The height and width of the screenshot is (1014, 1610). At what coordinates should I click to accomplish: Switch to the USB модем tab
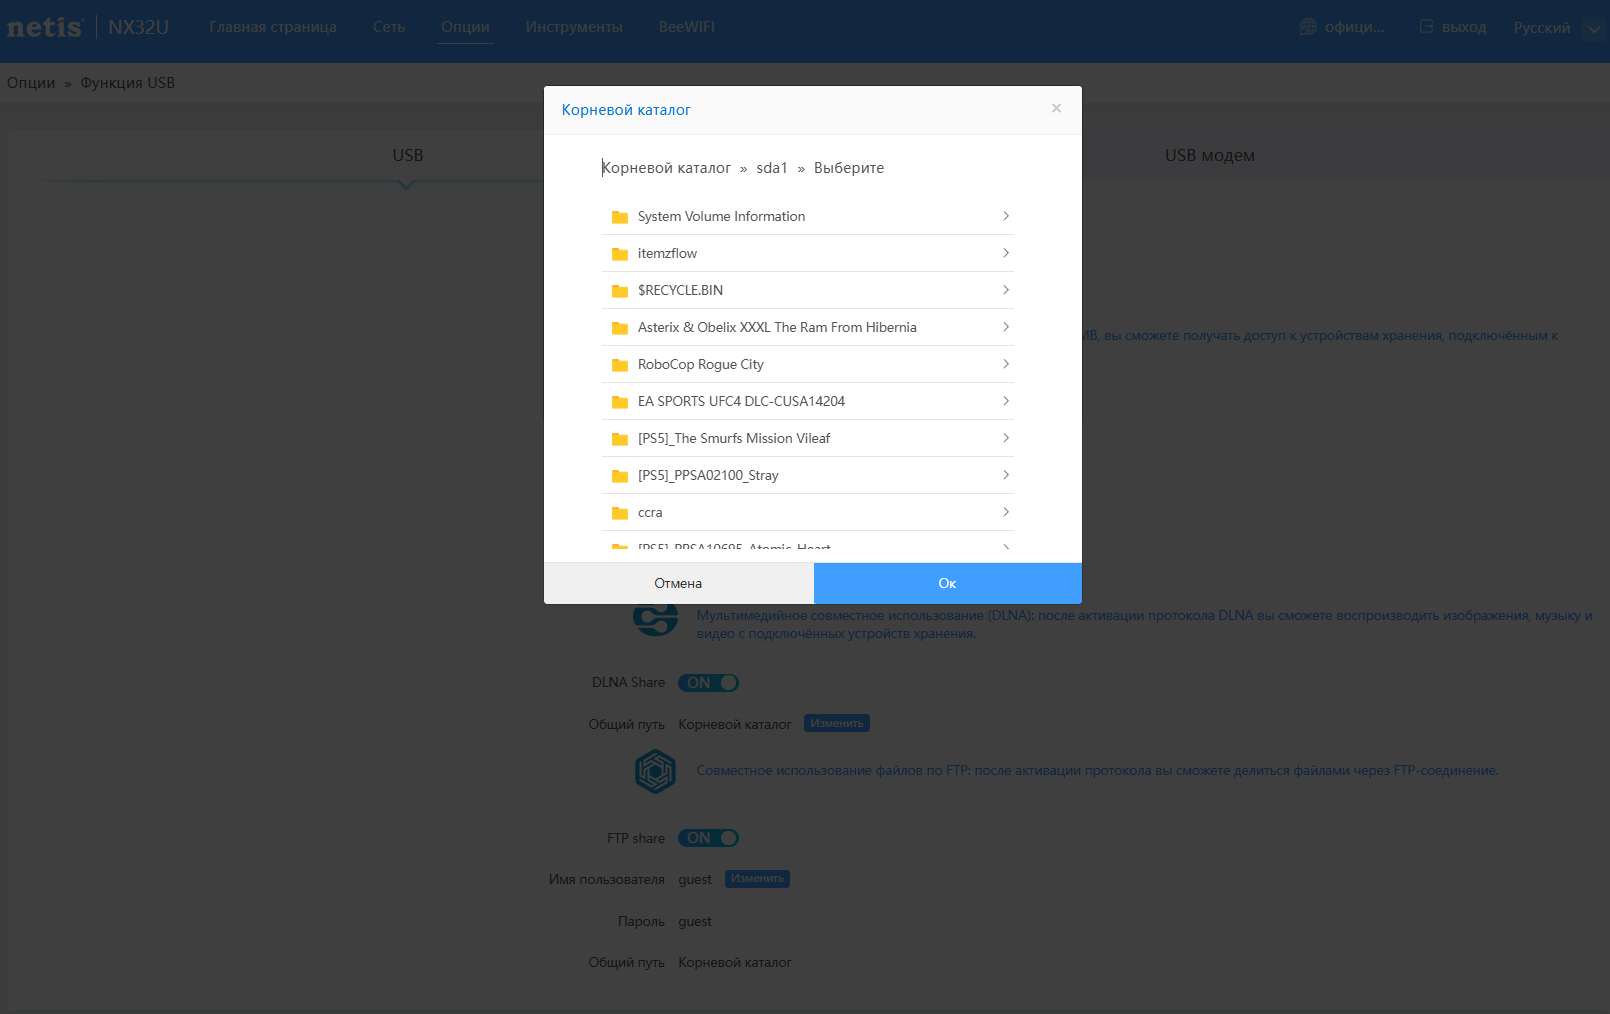point(1209,155)
